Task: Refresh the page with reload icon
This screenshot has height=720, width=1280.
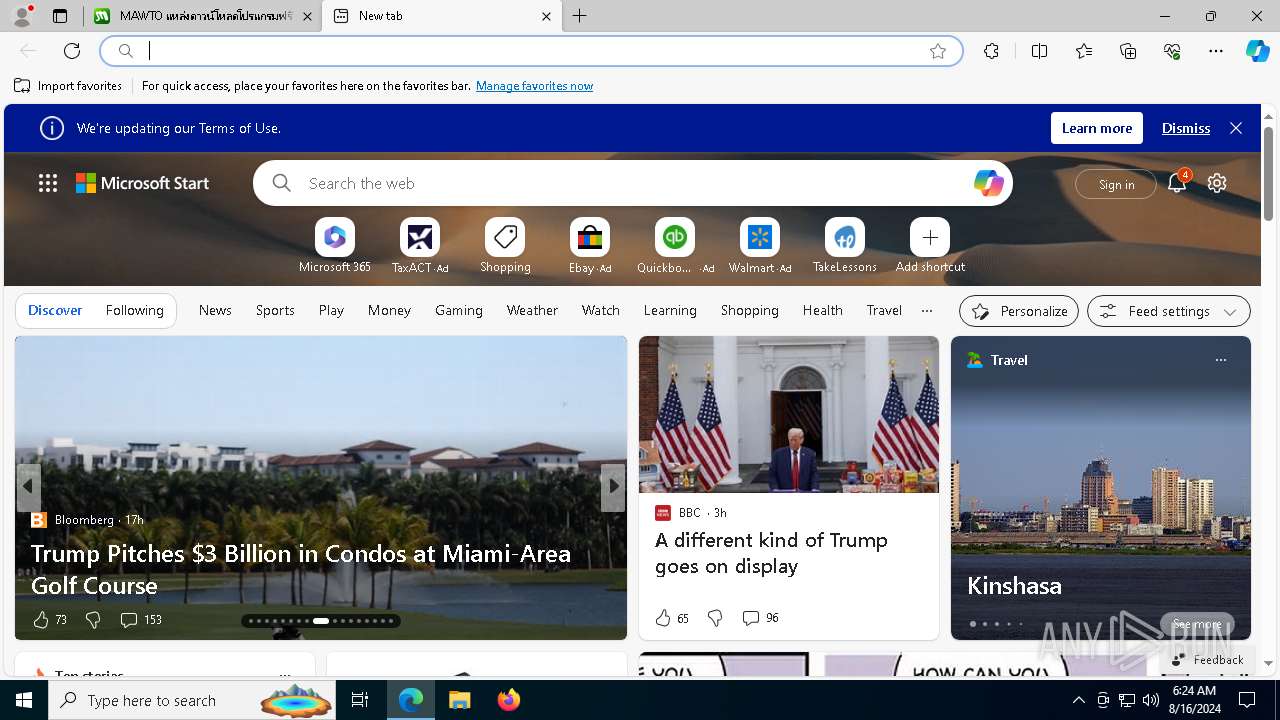Action: click(x=72, y=51)
